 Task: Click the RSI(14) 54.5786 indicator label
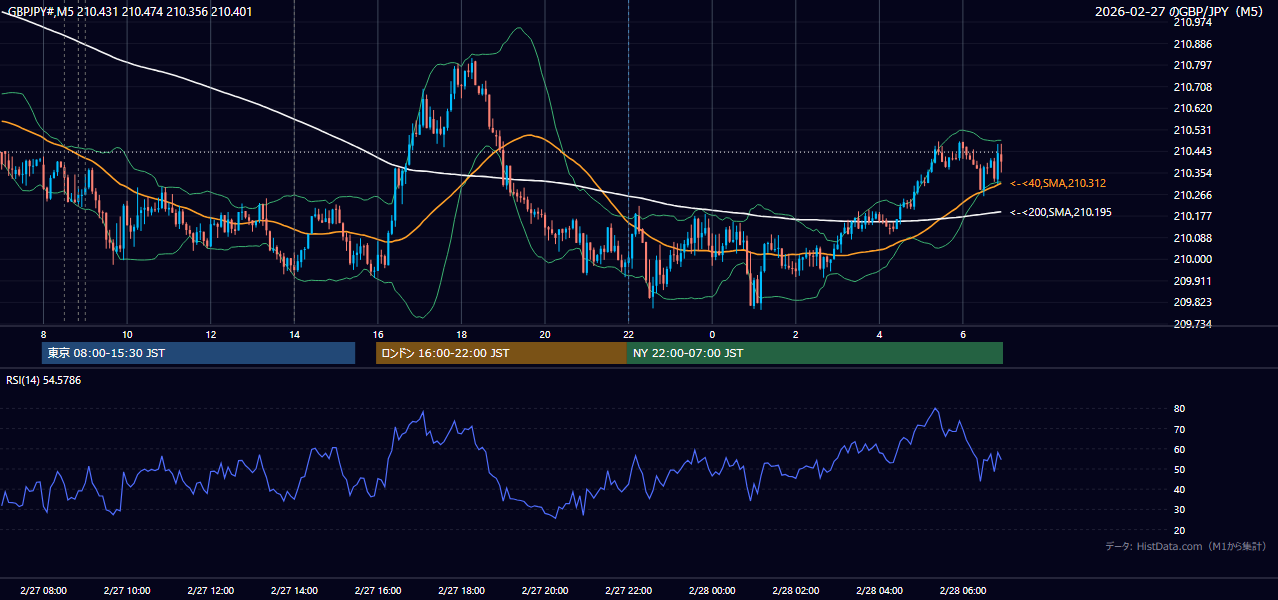[x=44, y=380]
